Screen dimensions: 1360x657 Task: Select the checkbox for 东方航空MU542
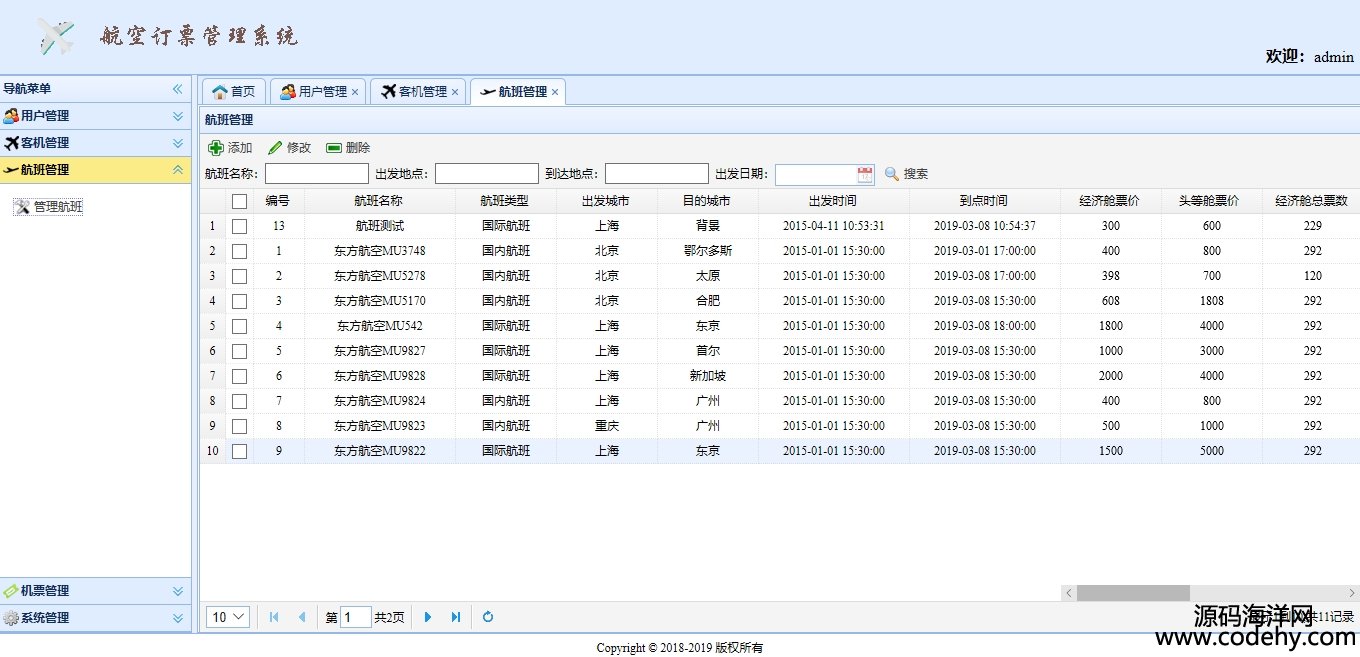click(239, 326)
